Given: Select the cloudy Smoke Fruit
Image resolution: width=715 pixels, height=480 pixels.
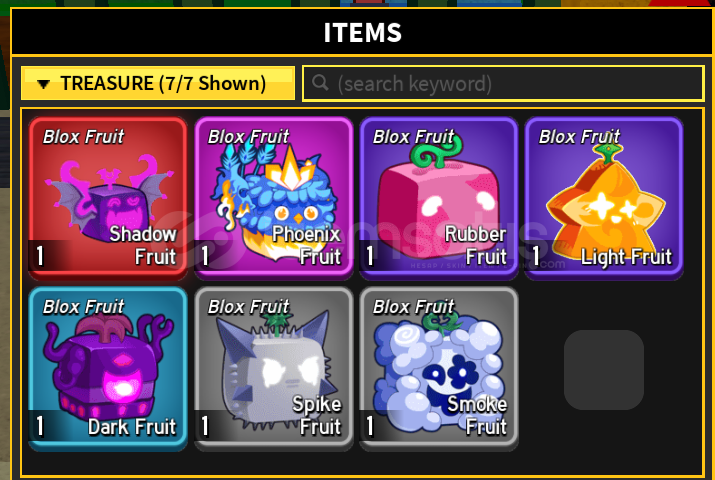Looking at the screenshot, I should coord(439,369).
